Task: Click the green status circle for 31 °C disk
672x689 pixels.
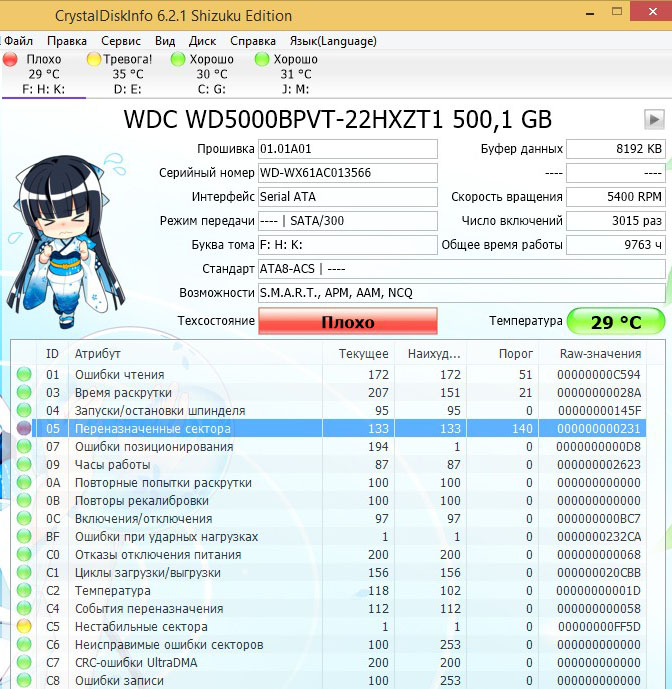Action: (x=262, y=59)
